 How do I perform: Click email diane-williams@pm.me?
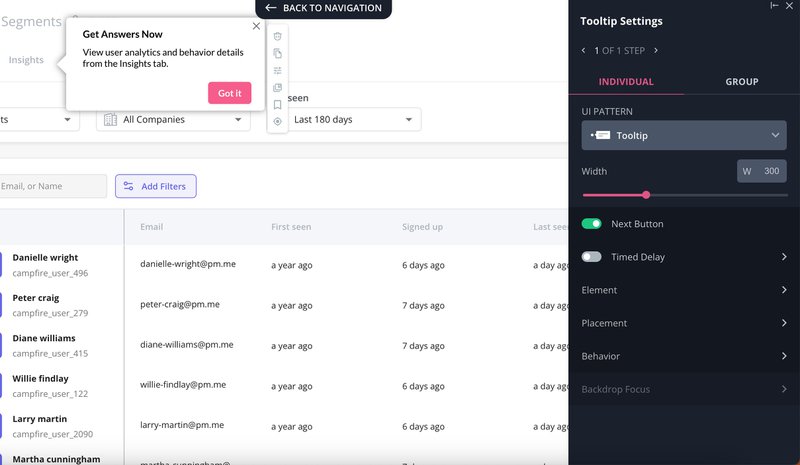[187, 345]
